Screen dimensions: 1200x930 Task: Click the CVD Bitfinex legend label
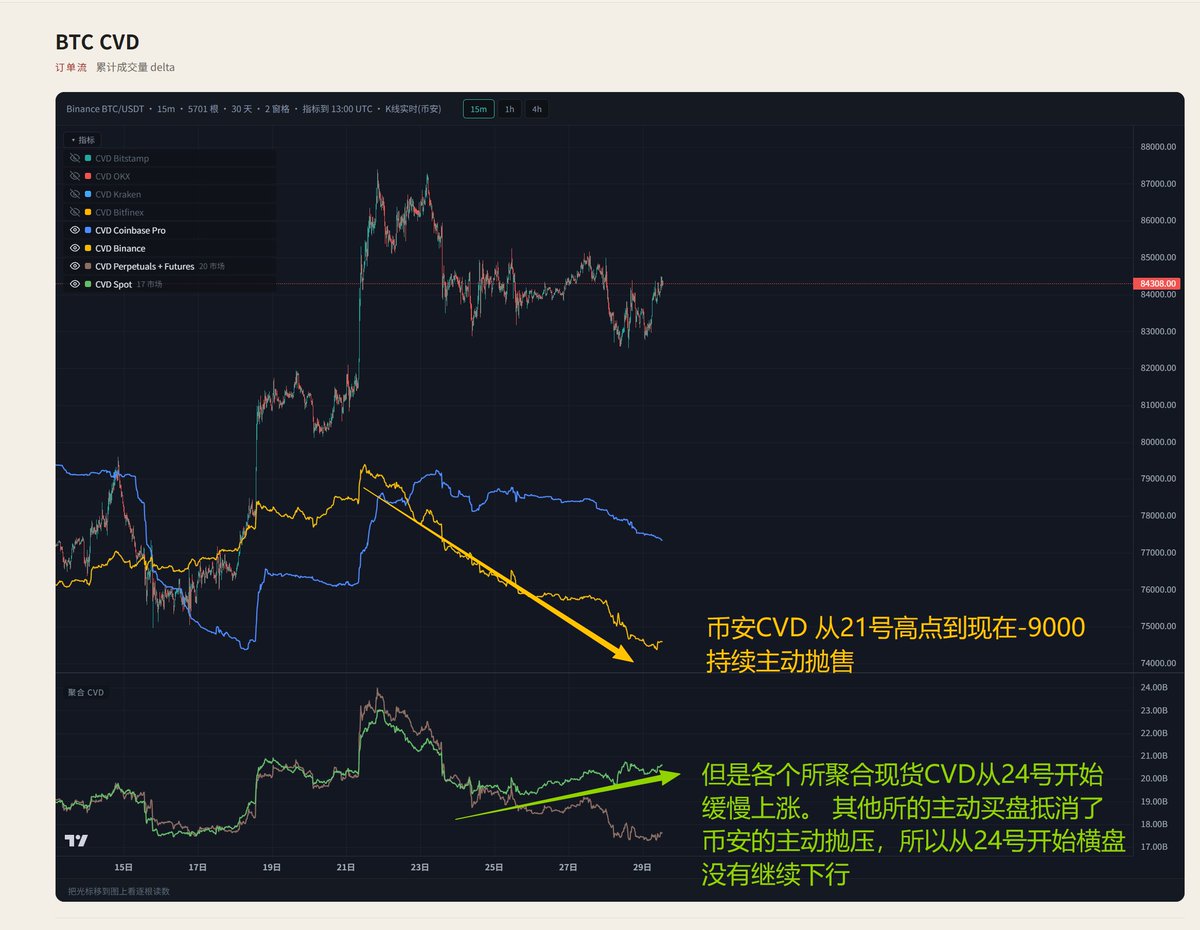click(120, 212)
